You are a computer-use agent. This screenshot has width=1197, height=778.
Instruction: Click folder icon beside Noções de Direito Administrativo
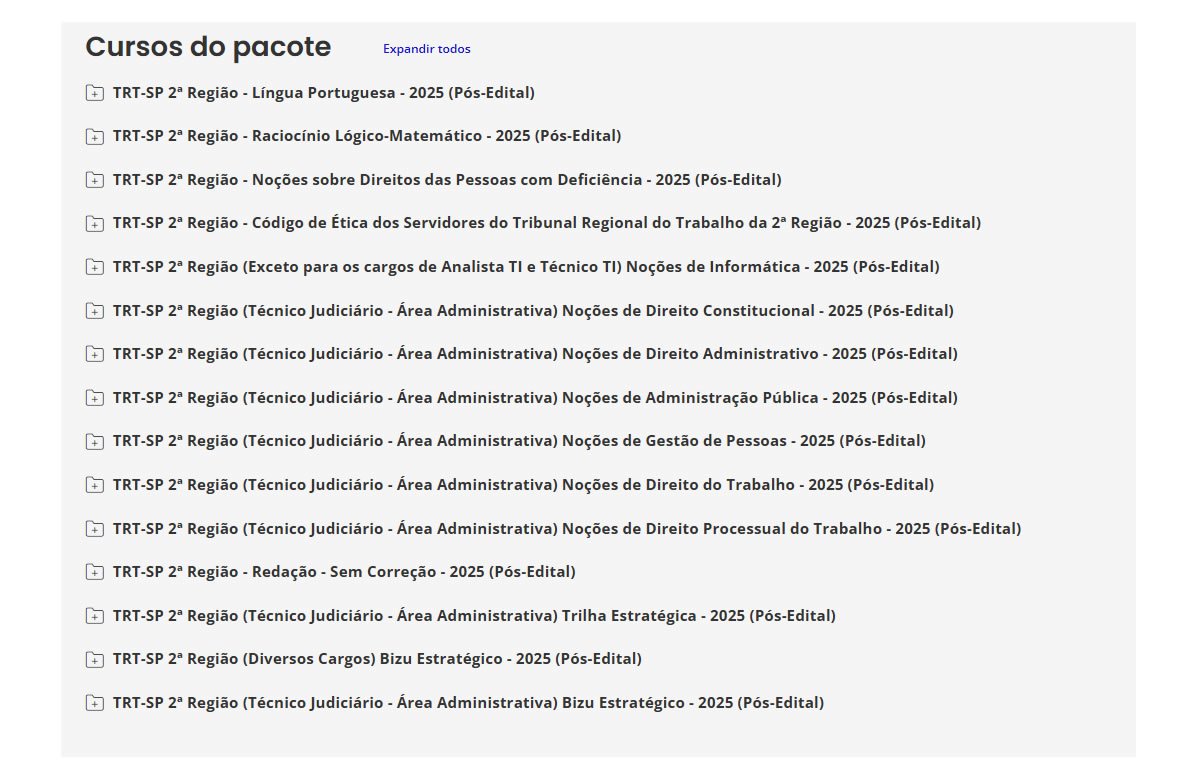pos(94,354)
